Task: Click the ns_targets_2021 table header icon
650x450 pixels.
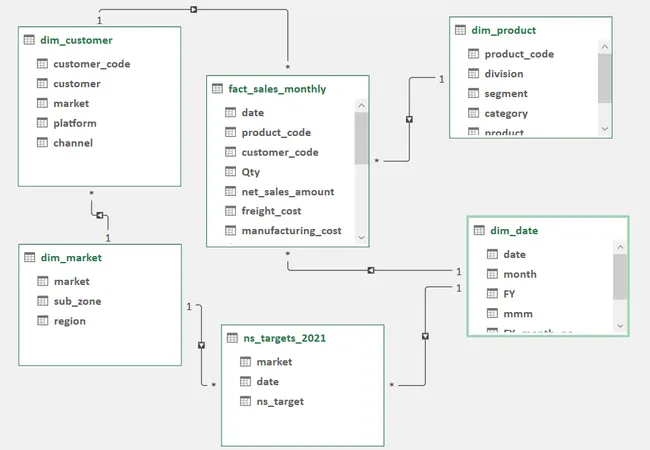Action: tap(232, 338)
